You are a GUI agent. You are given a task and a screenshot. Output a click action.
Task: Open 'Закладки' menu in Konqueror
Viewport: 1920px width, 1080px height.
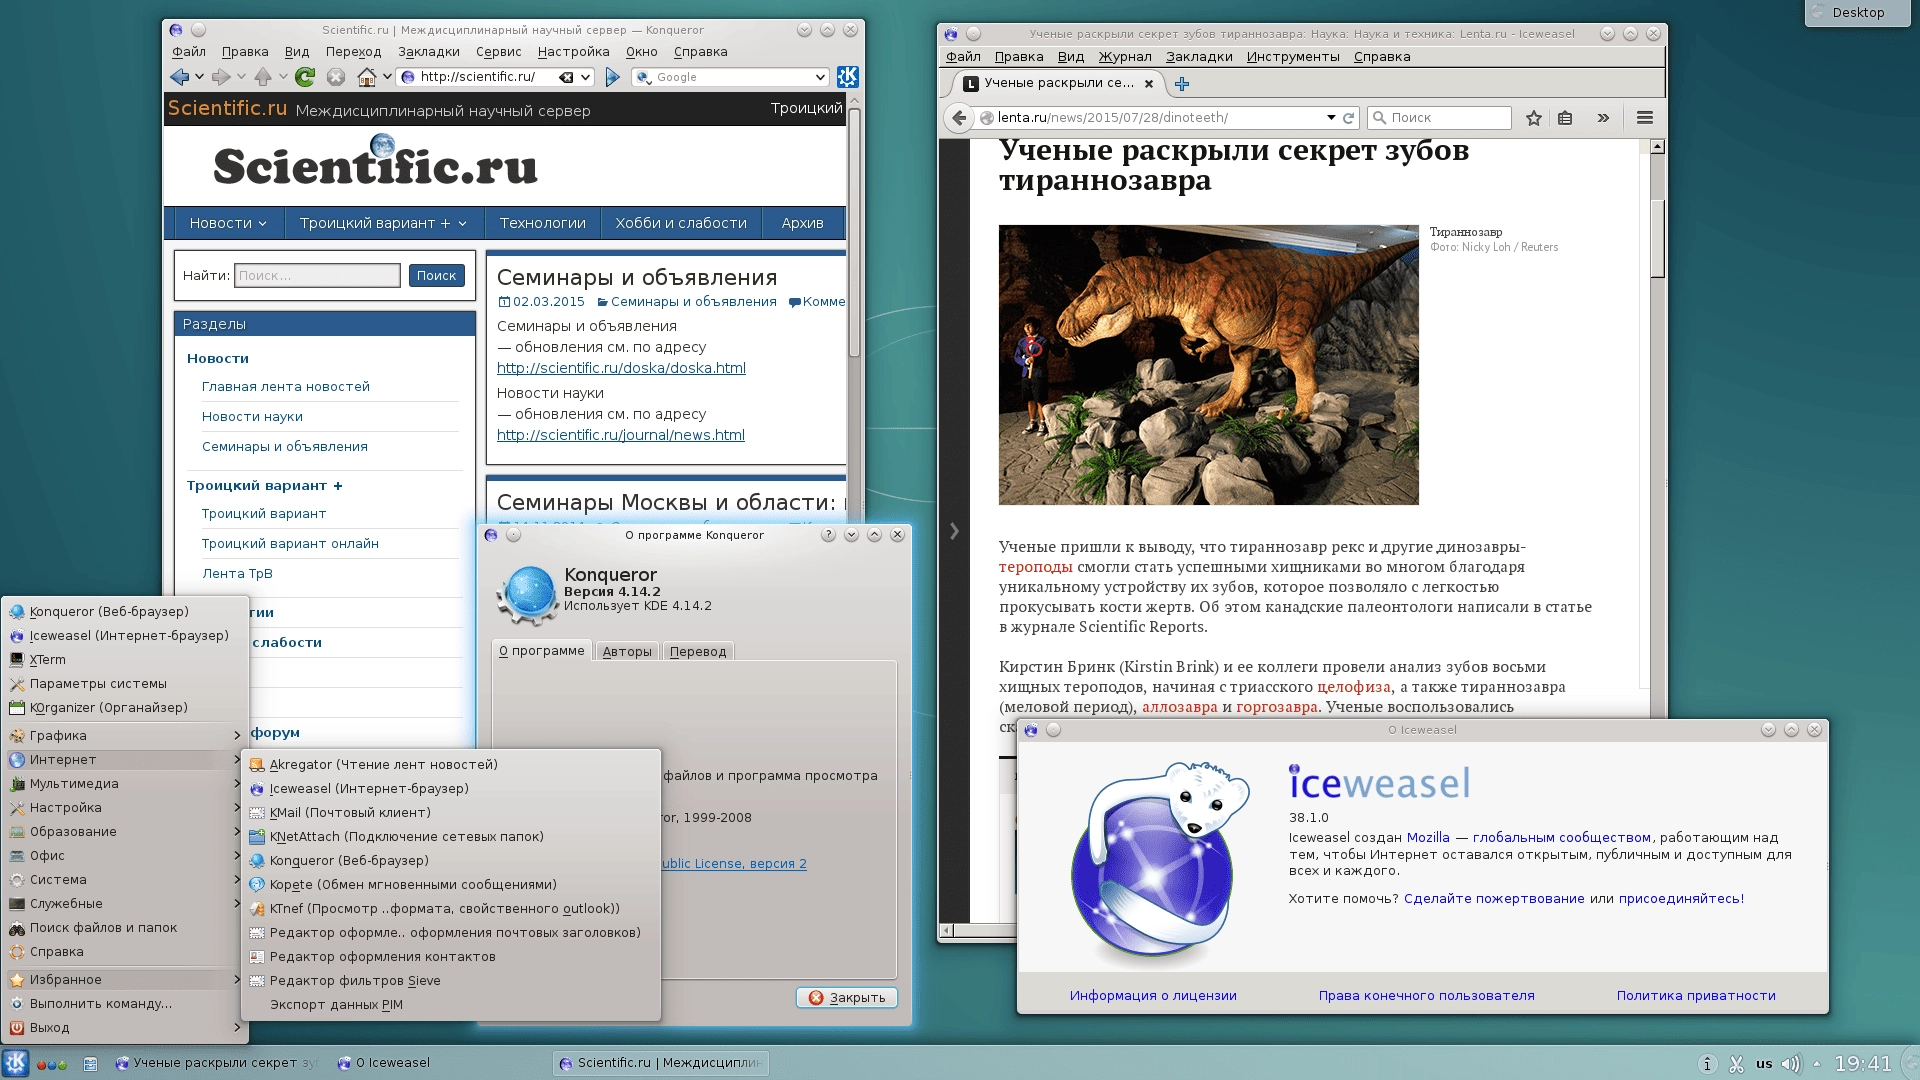pos(429,52)
